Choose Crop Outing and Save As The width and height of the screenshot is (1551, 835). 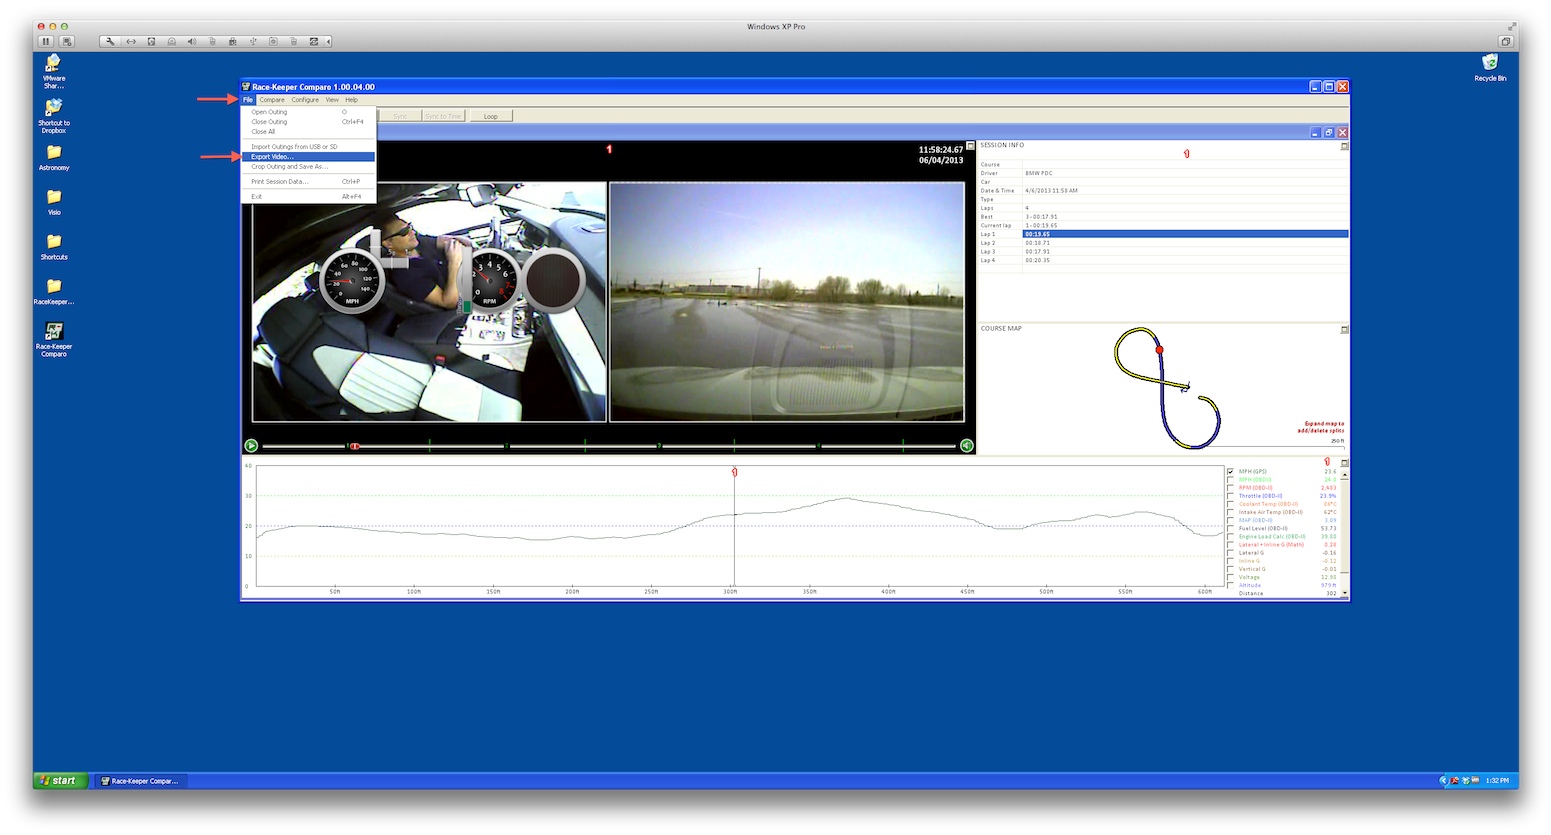[x=309, y=167]
